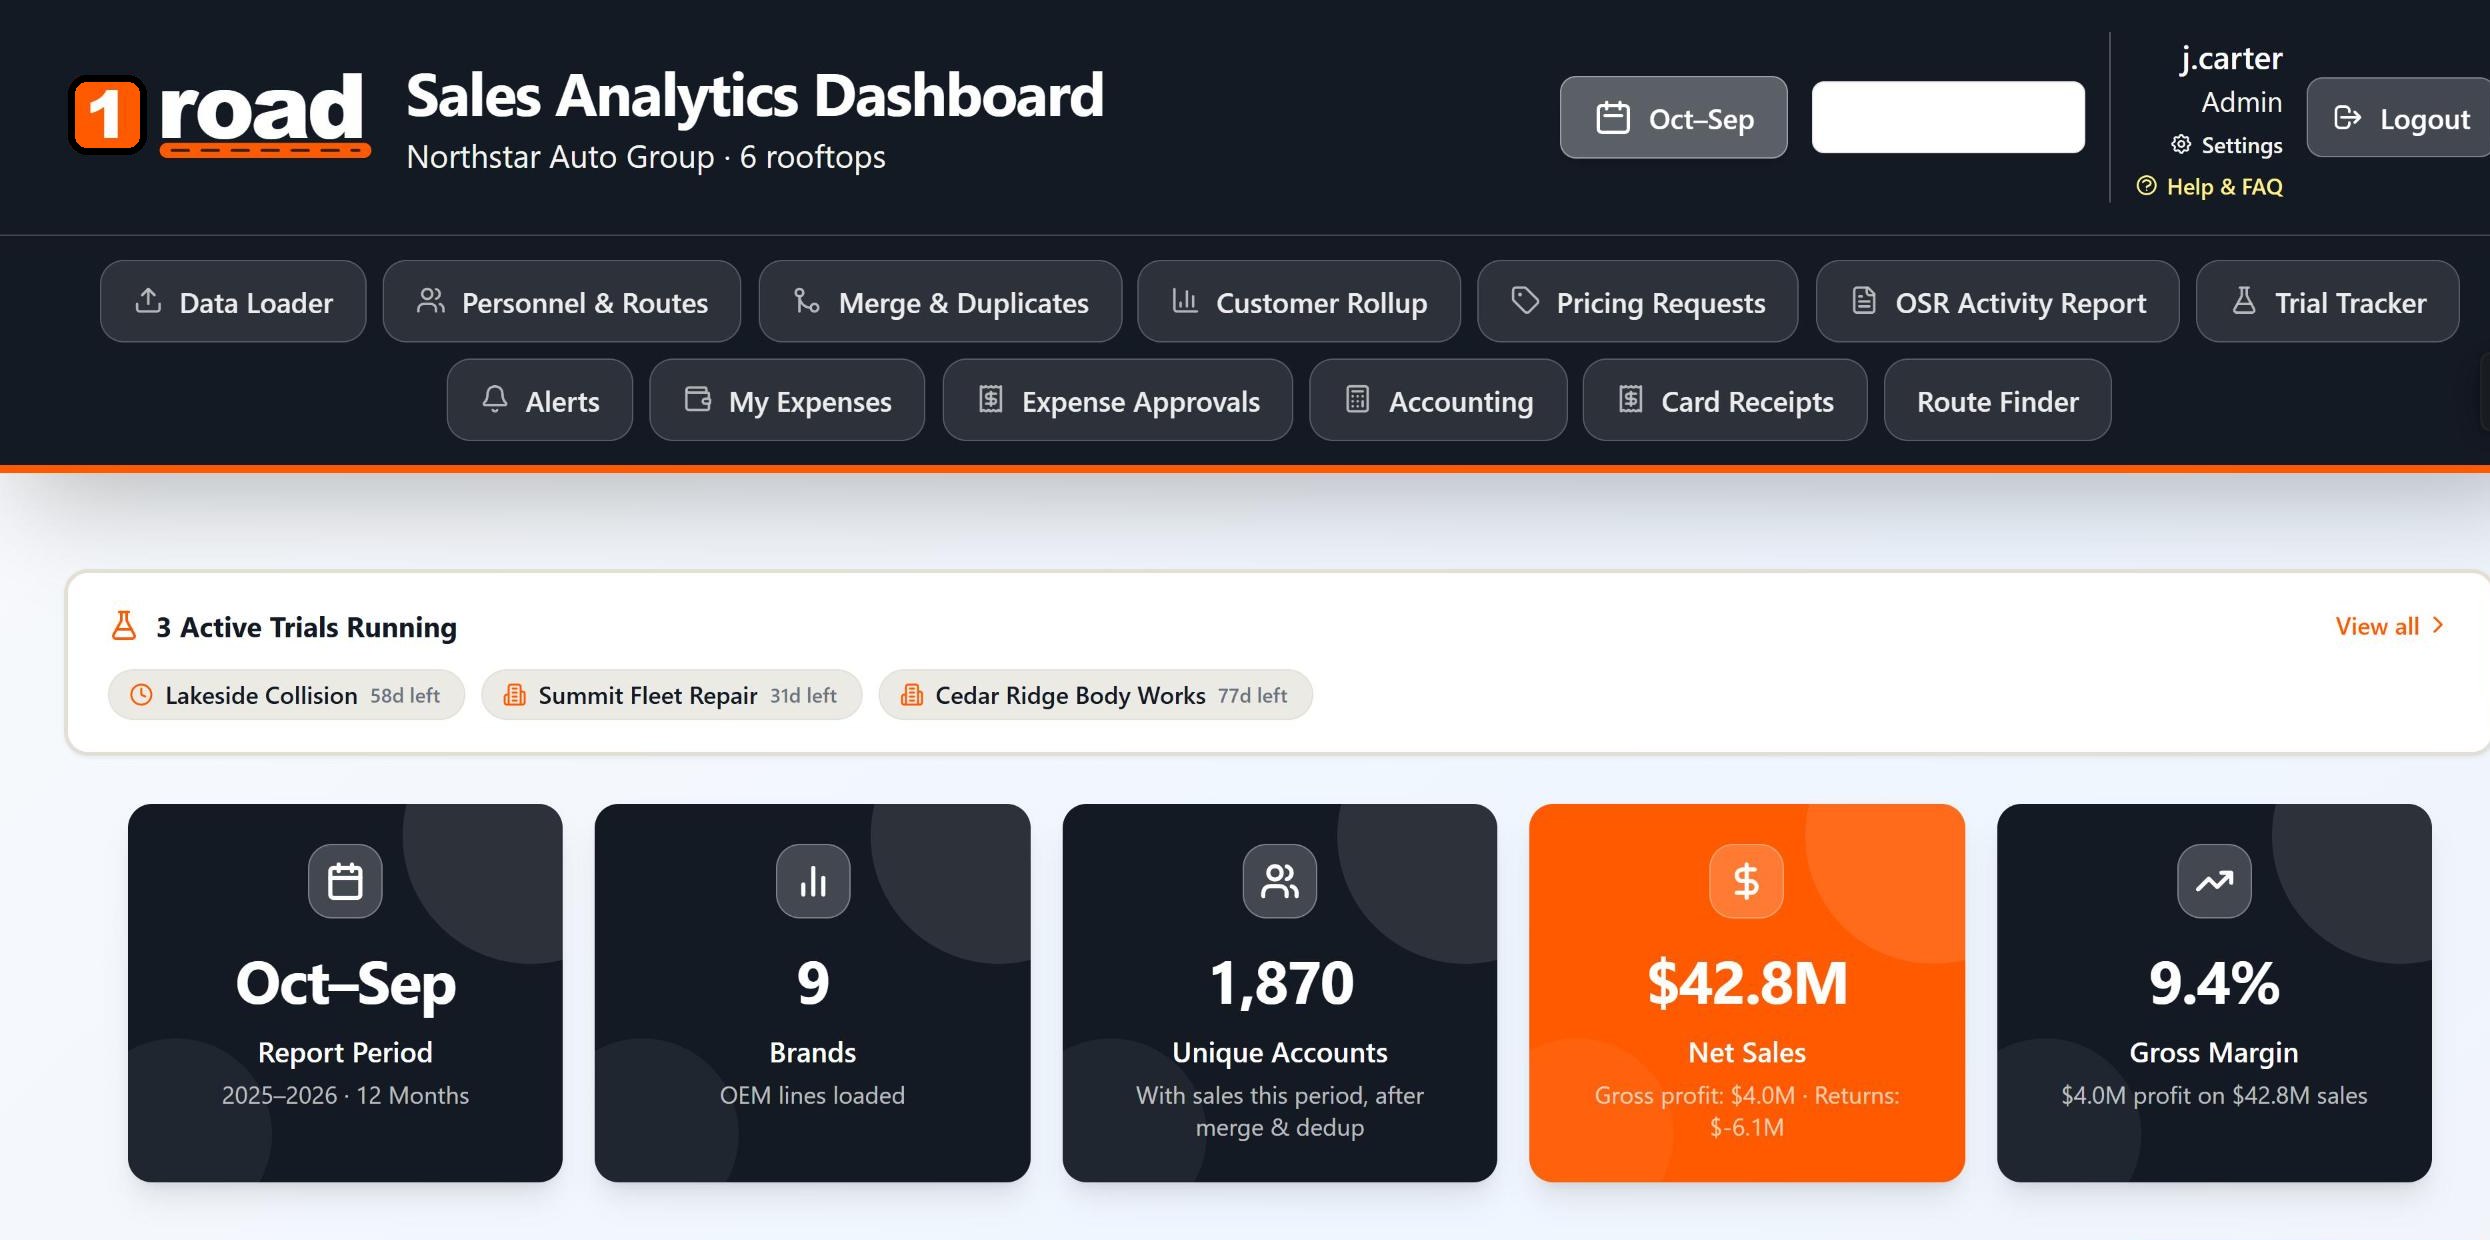The image size is (2490, 1240).
Task: Open the Customer Rollup page
Action: pyautogui.click(x=1299, y=302)
